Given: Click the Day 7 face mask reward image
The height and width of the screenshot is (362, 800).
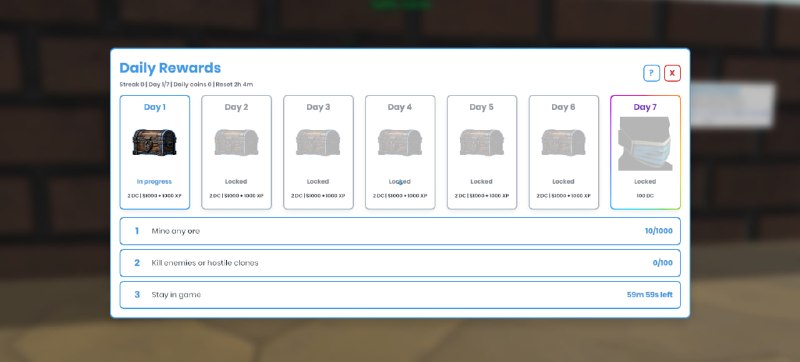Looking at the screenshot, I should tap(645, 144).
